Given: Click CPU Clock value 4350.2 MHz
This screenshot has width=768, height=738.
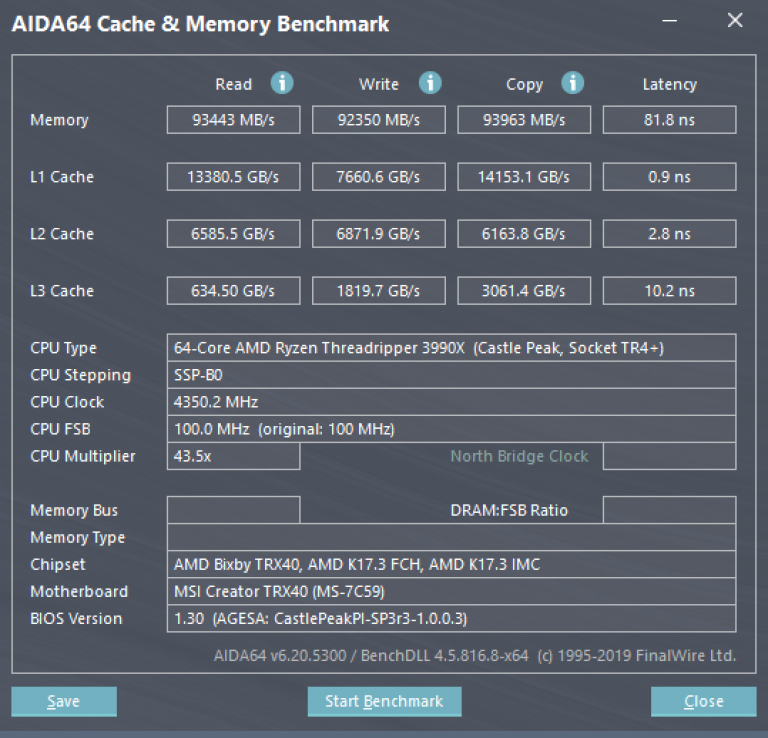Looking at the screenshot, I should [452, 402].
